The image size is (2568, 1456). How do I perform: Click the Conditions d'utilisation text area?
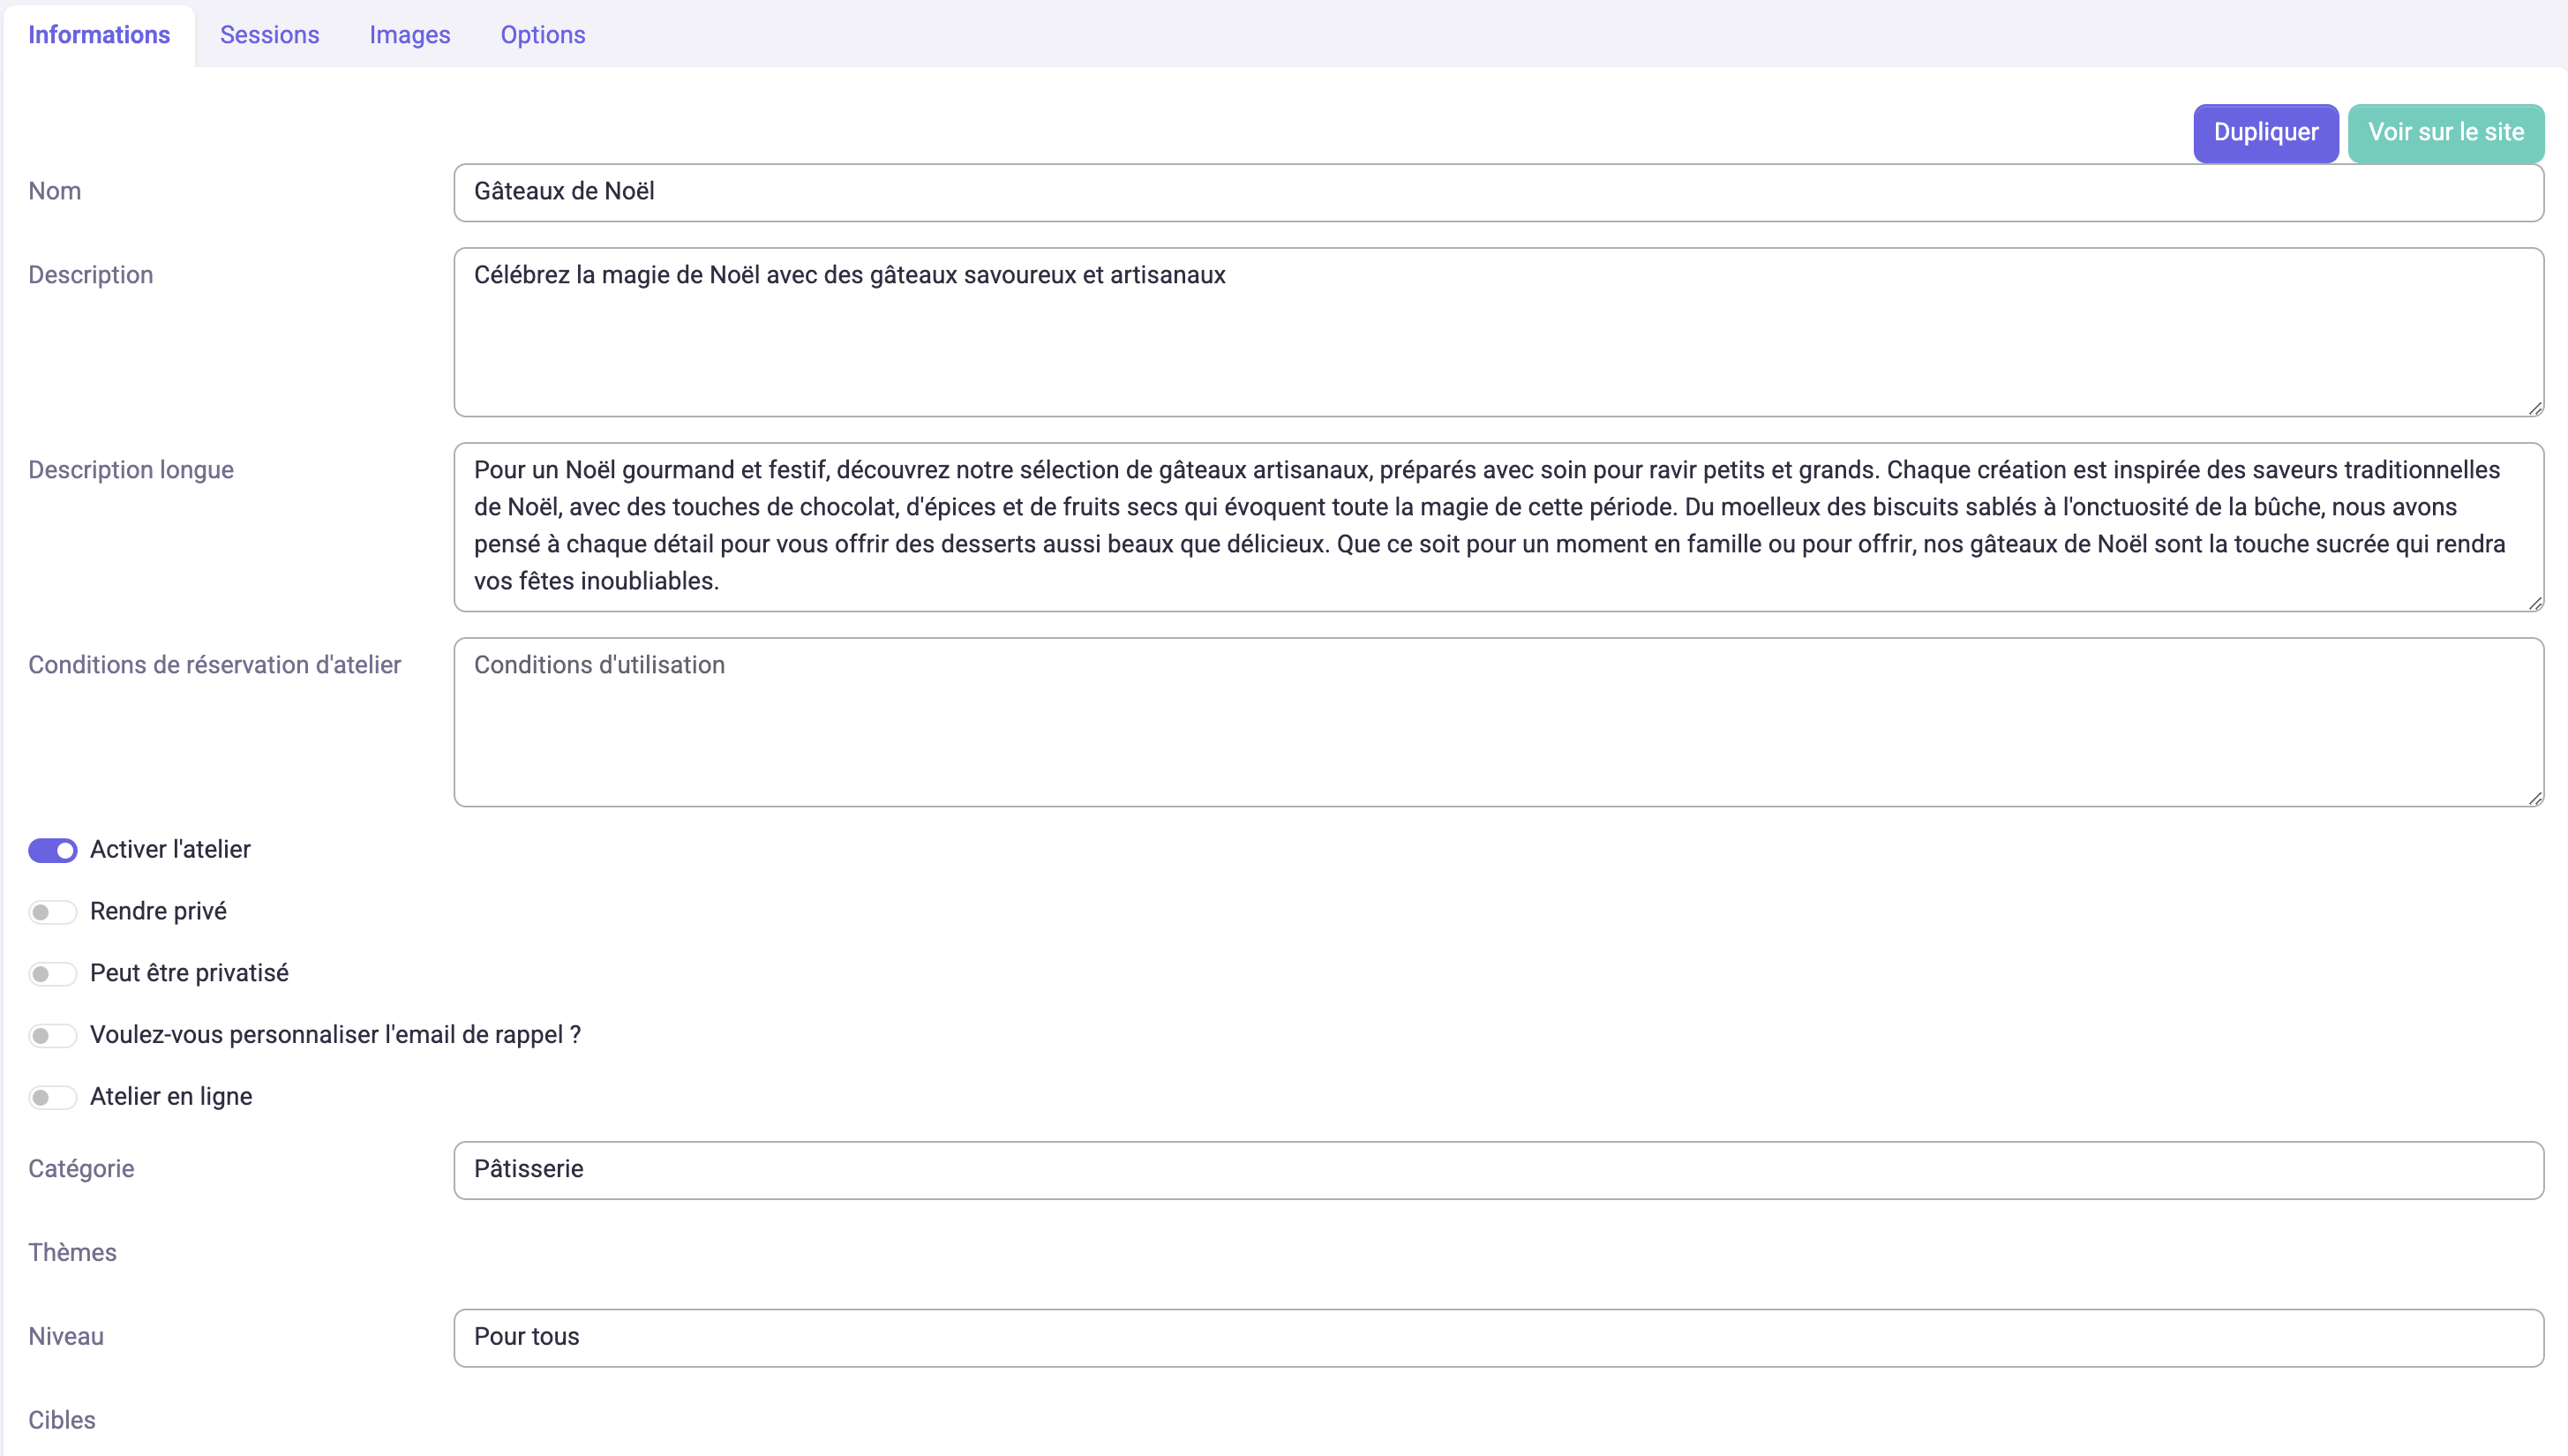click(x=1498, y=722)
